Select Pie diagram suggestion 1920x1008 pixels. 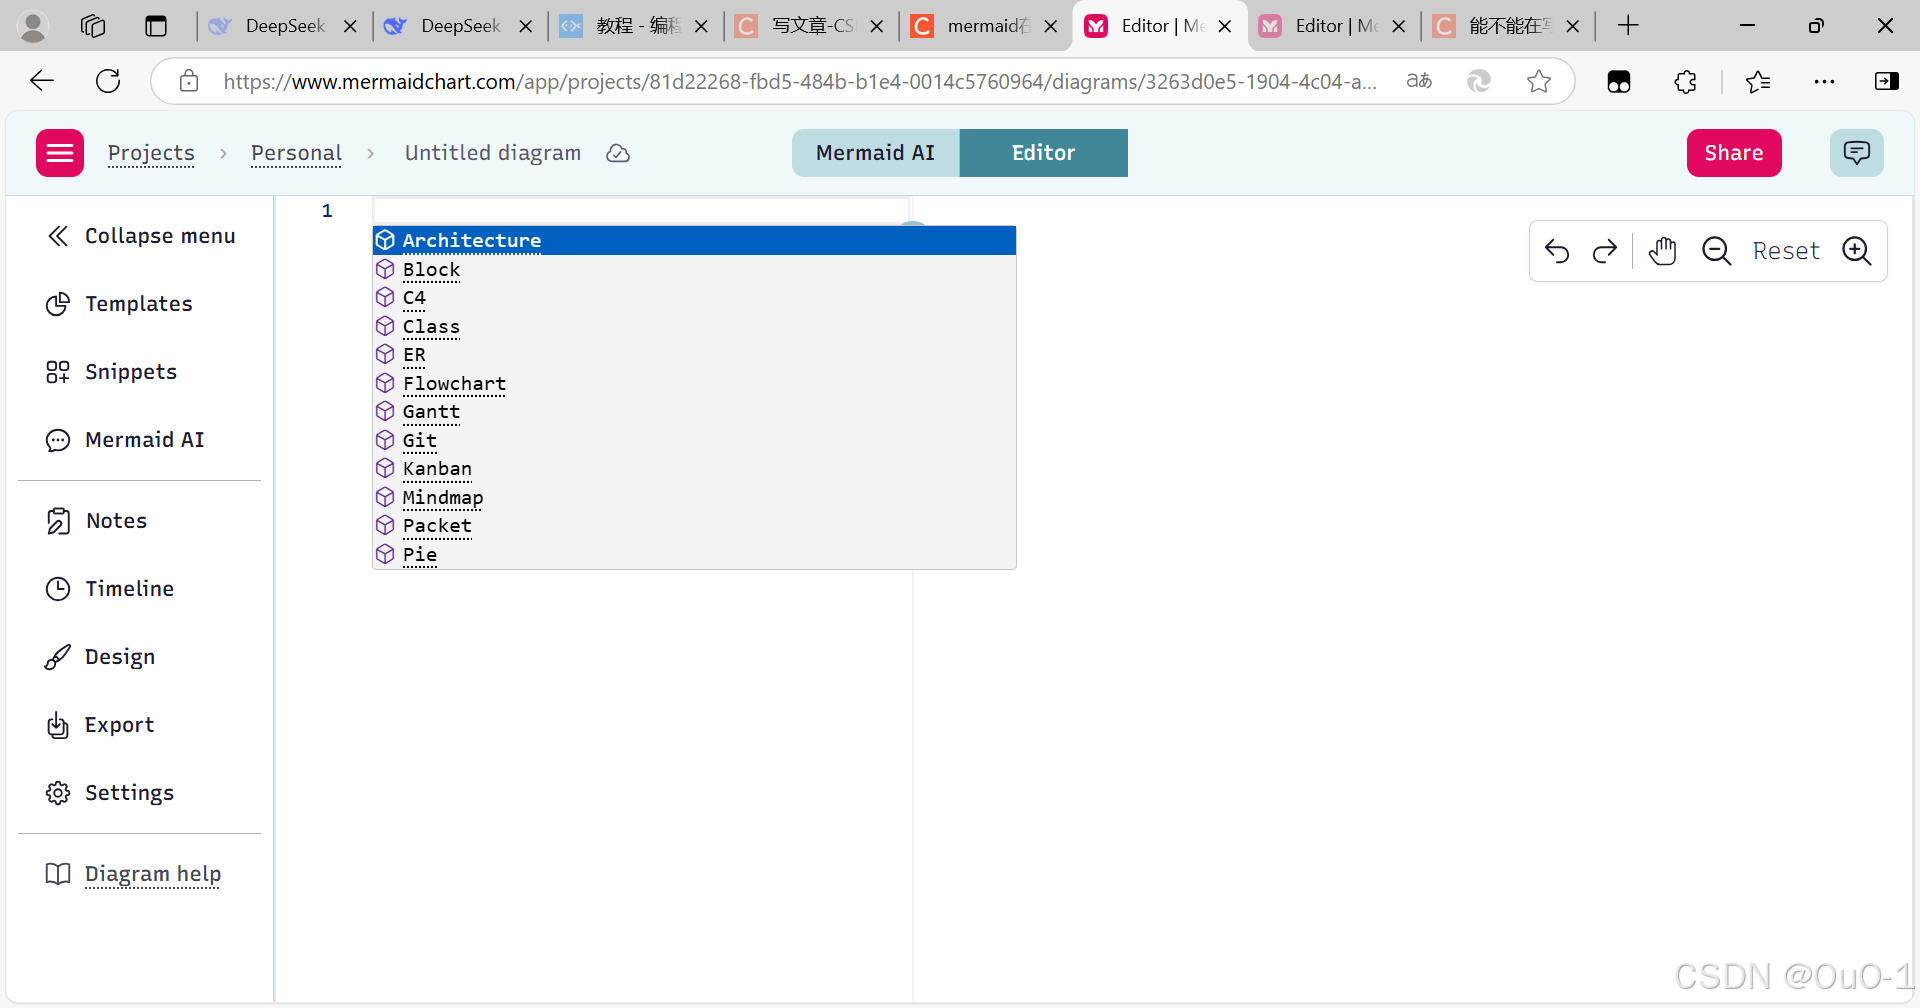tap(694, 554)
